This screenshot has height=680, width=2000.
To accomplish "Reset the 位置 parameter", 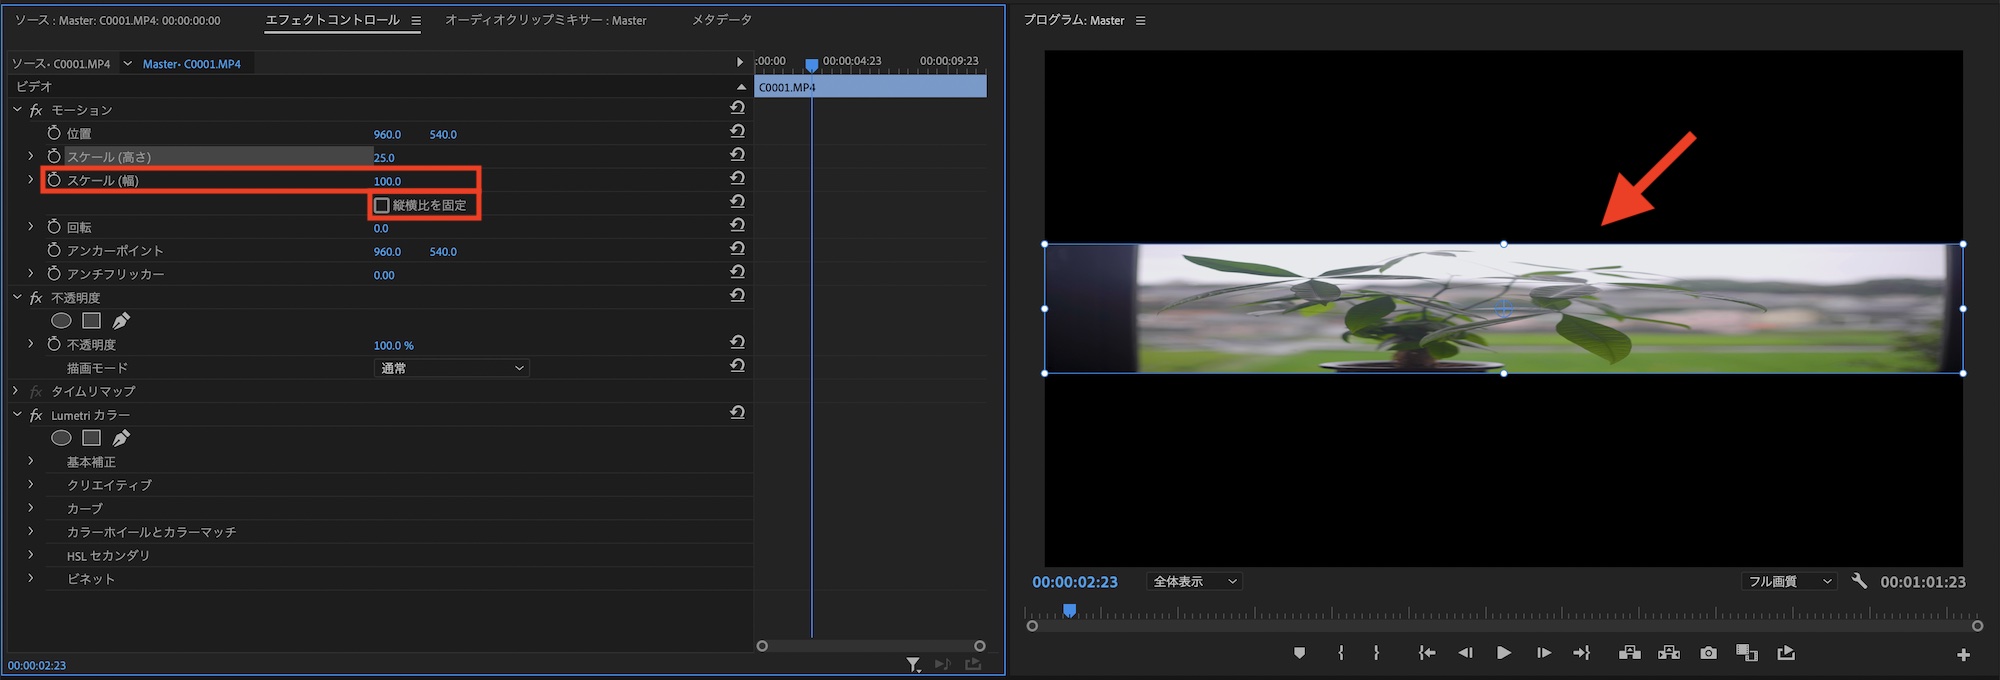I will point(737,132).
